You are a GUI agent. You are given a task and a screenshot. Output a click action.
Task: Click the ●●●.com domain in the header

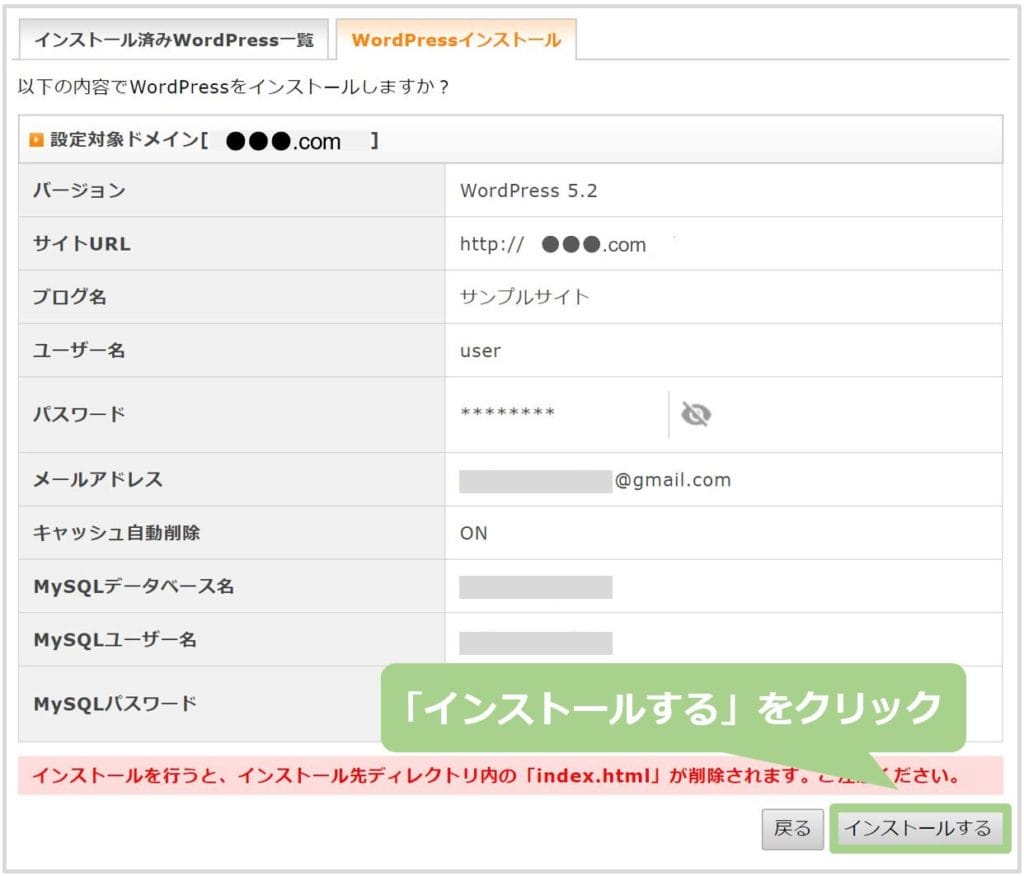pyautogui.click(x=284, y=142)
